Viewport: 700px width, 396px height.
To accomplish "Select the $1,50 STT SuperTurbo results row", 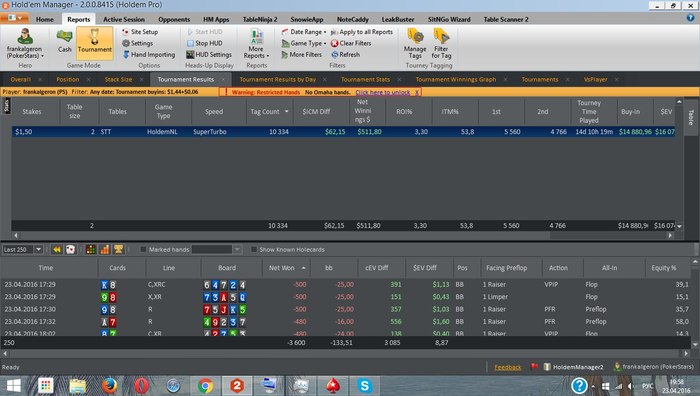I will (343, 132).
